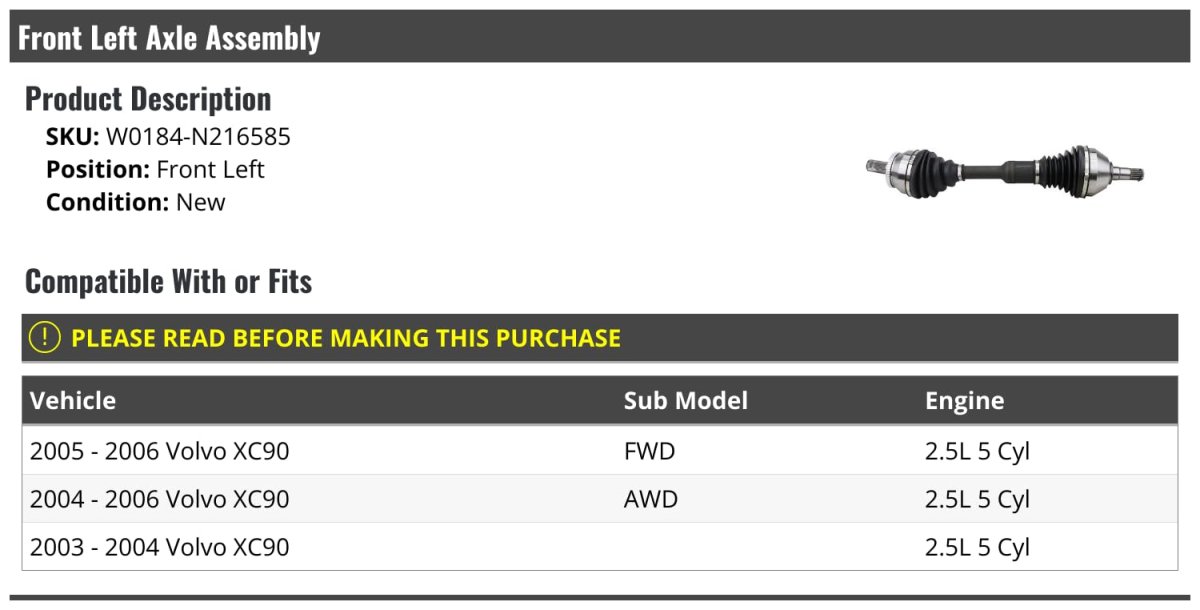Image resolution: width=1200 pixels, height=610 pixels.
Task: Open the PLEASE READ BEFORE MAKING THIS PURCHASE notice
Action: (346, 338)
